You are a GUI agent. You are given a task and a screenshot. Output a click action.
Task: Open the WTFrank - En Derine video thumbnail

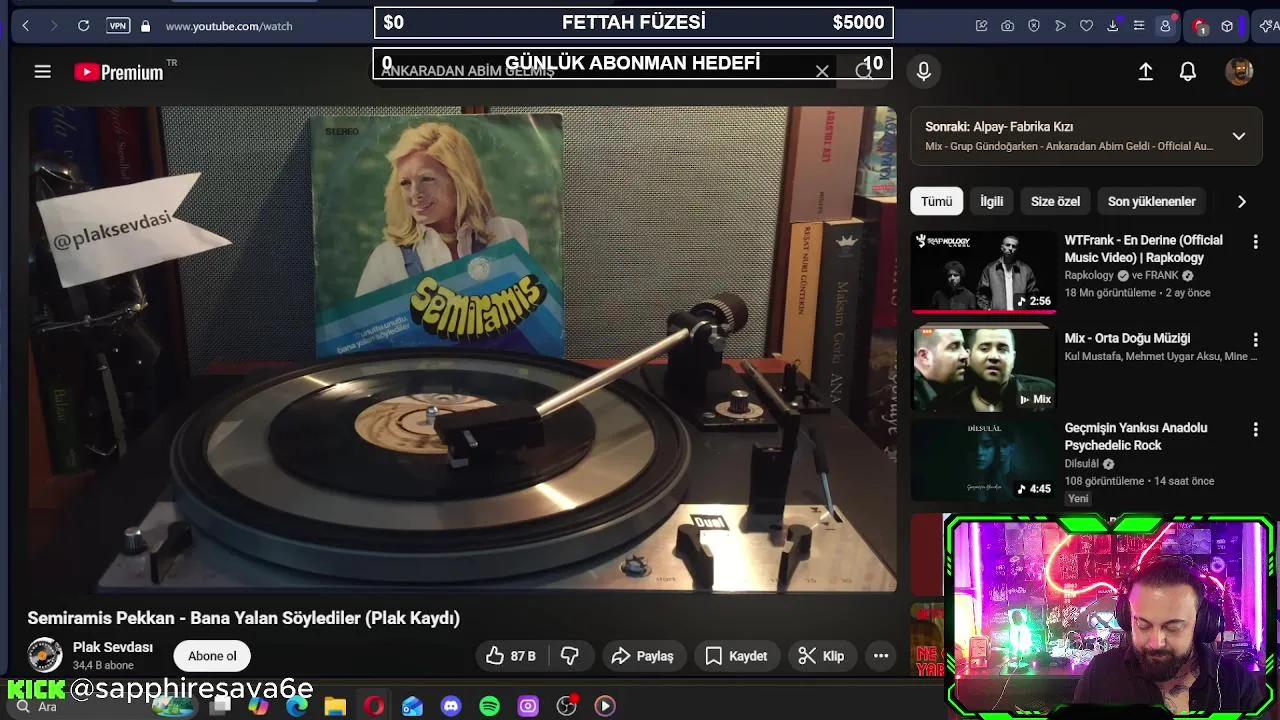[x=984, y=272]
